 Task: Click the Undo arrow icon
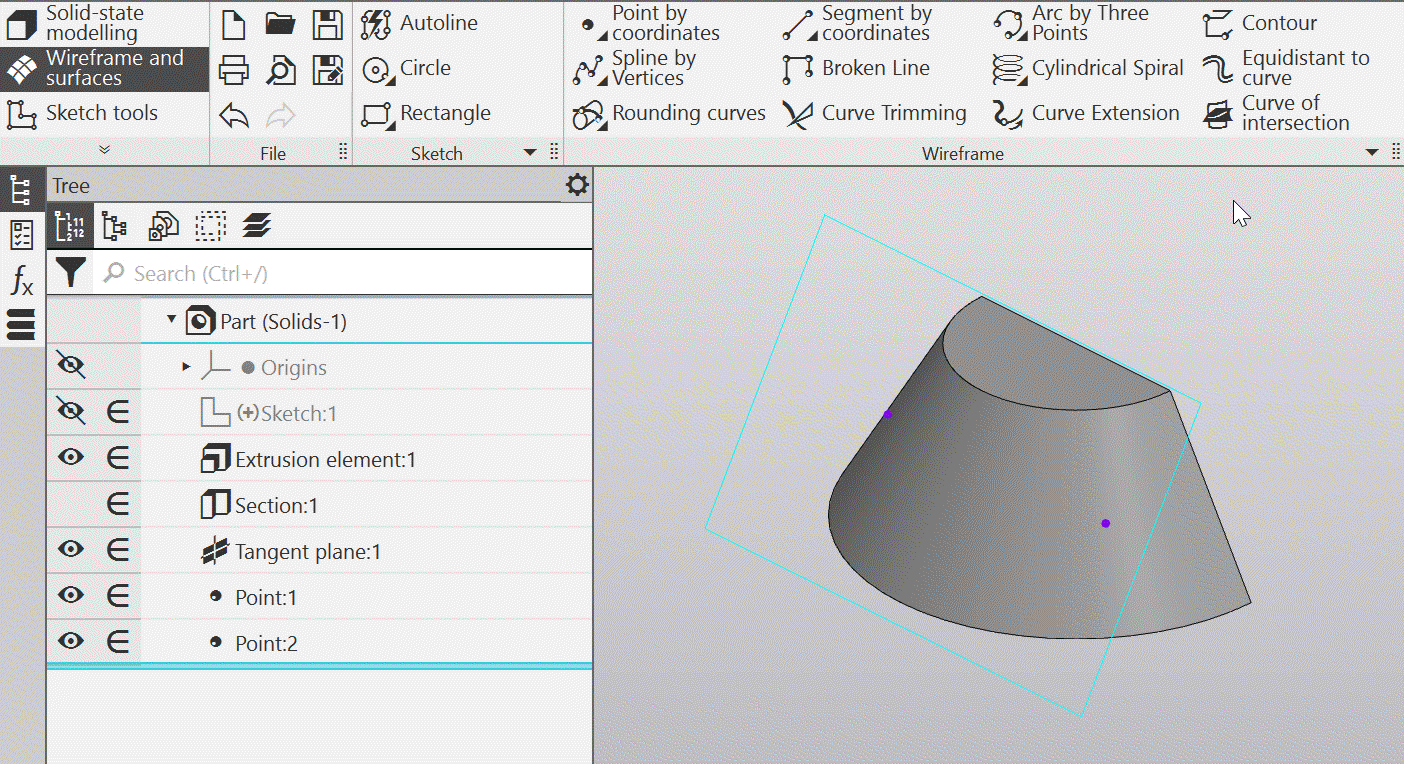point(233,115)
